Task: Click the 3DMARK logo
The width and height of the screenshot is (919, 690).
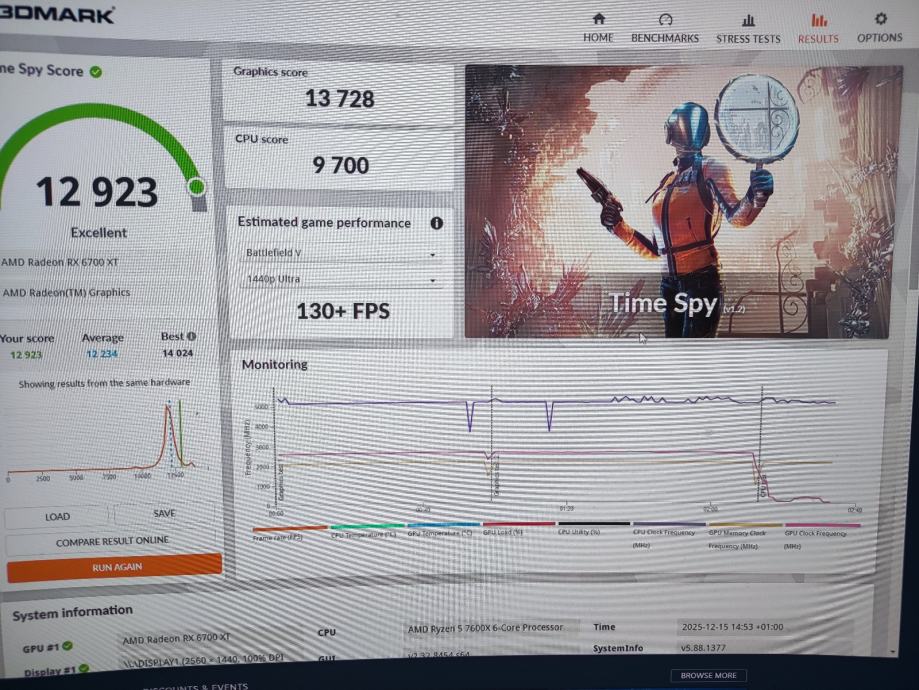Action: 56,14
